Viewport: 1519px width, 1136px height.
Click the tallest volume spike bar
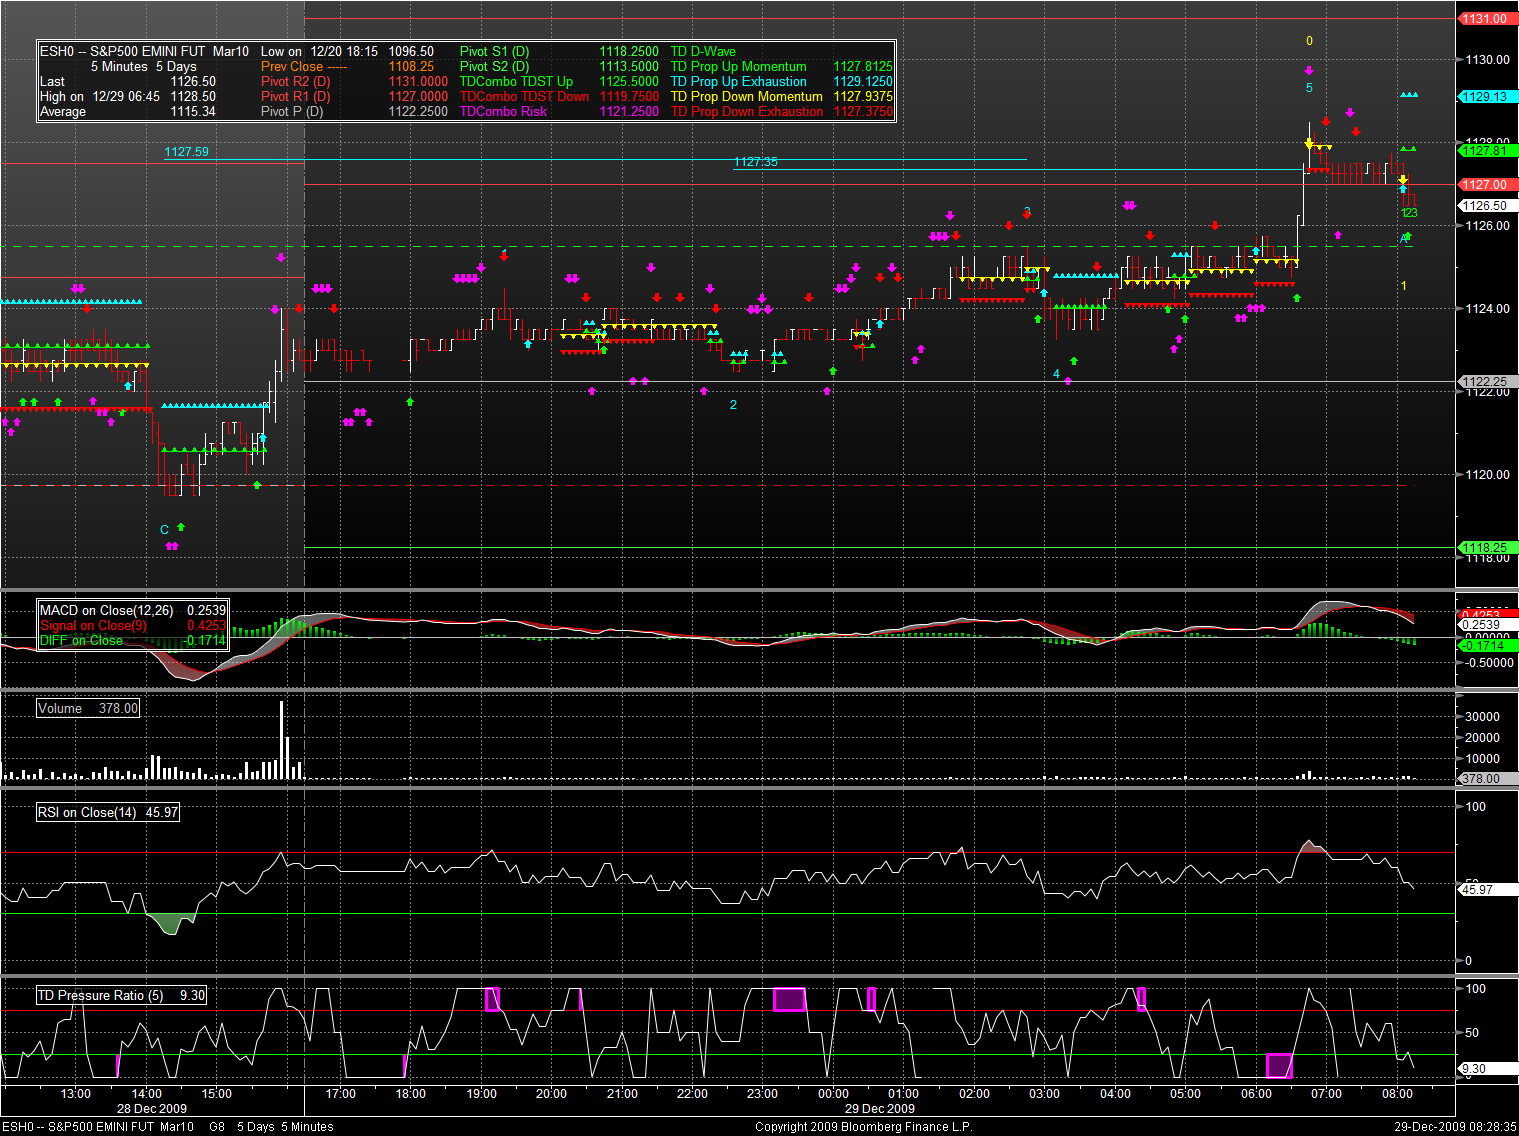coord(282,740)
